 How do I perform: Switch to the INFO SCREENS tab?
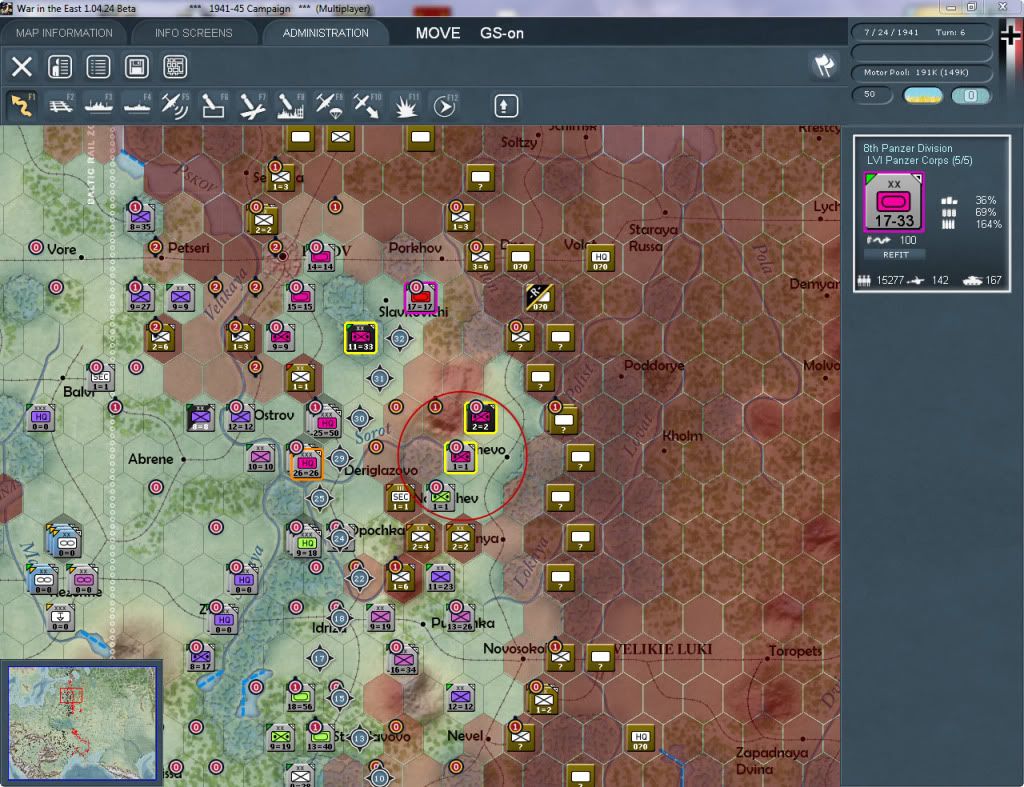coord(193,33)
